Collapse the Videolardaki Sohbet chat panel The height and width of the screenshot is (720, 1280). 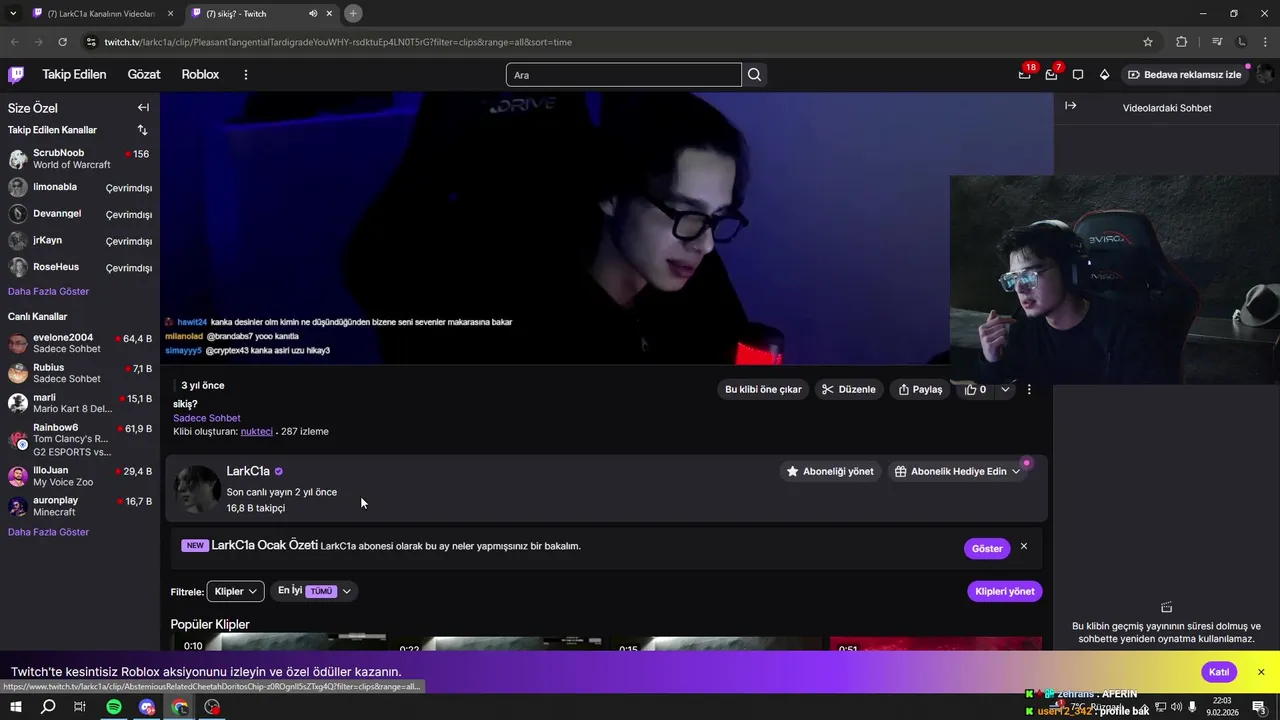tap(1070, 106)
